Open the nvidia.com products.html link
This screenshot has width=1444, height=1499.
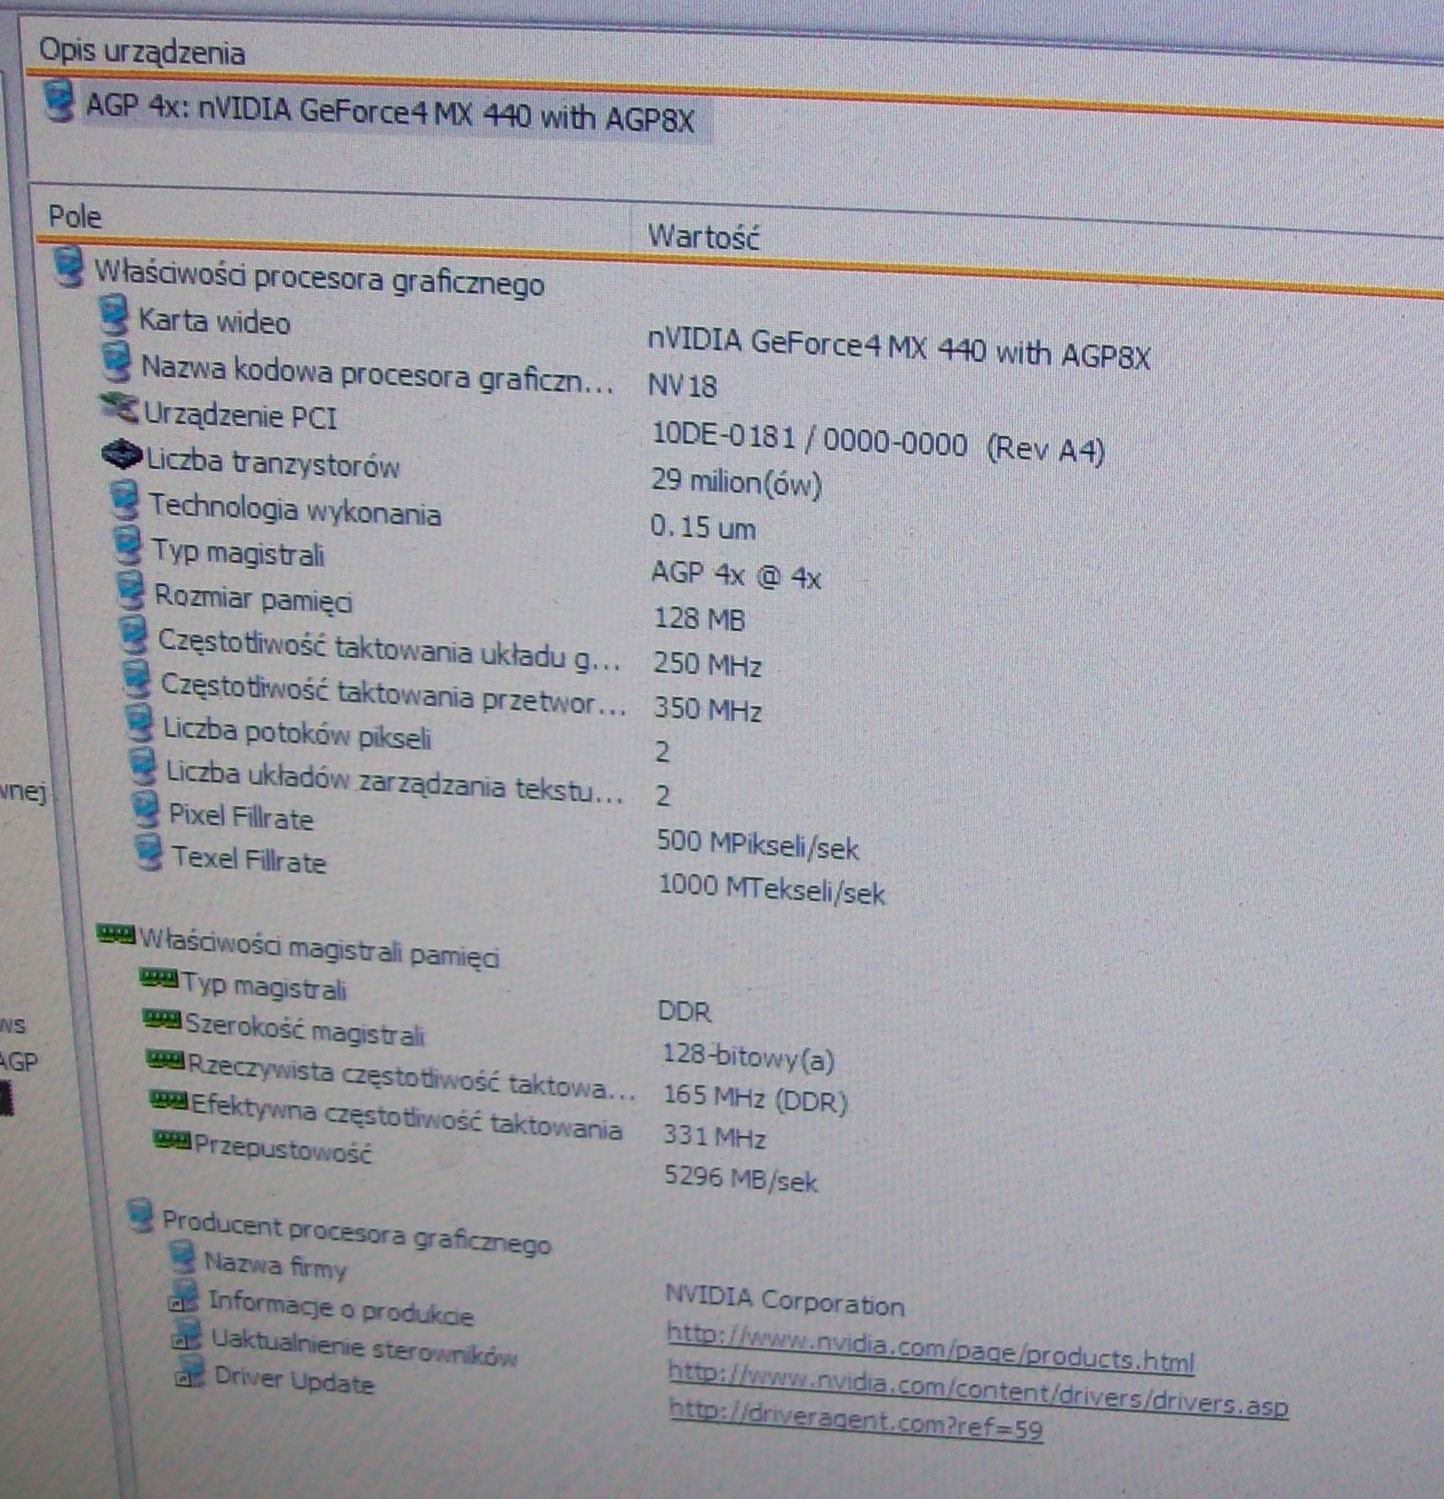pos(930,1348)
